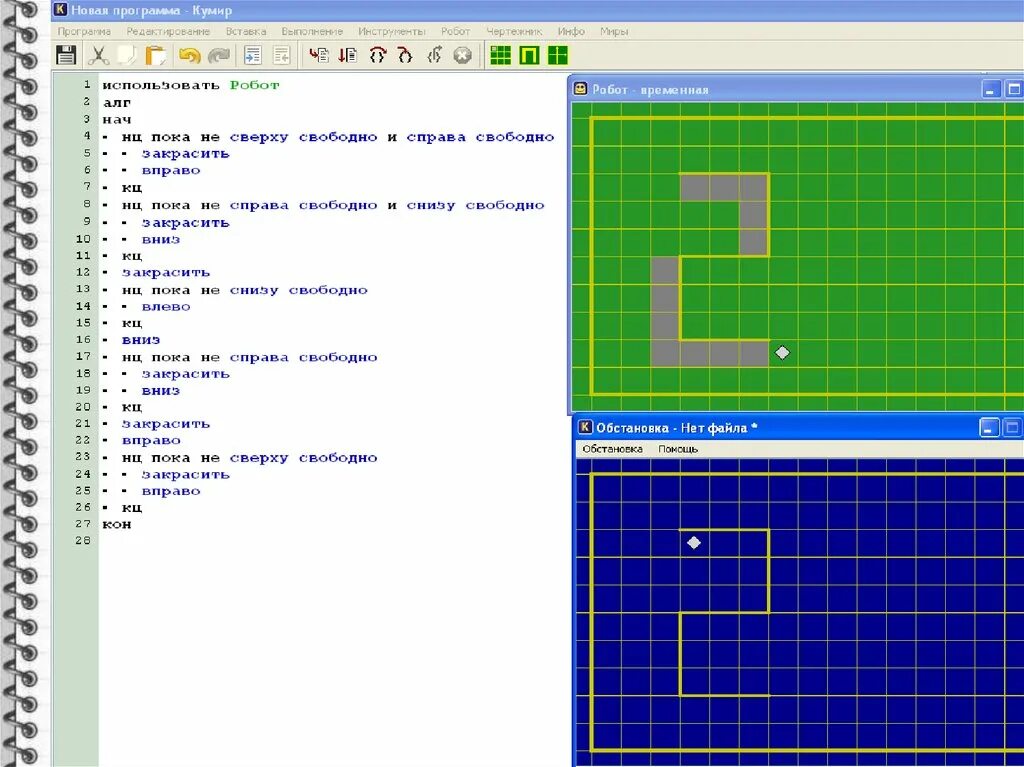Open the Миры menu
The height and width of the screenshot is (767, 1024).
[615, 31]
